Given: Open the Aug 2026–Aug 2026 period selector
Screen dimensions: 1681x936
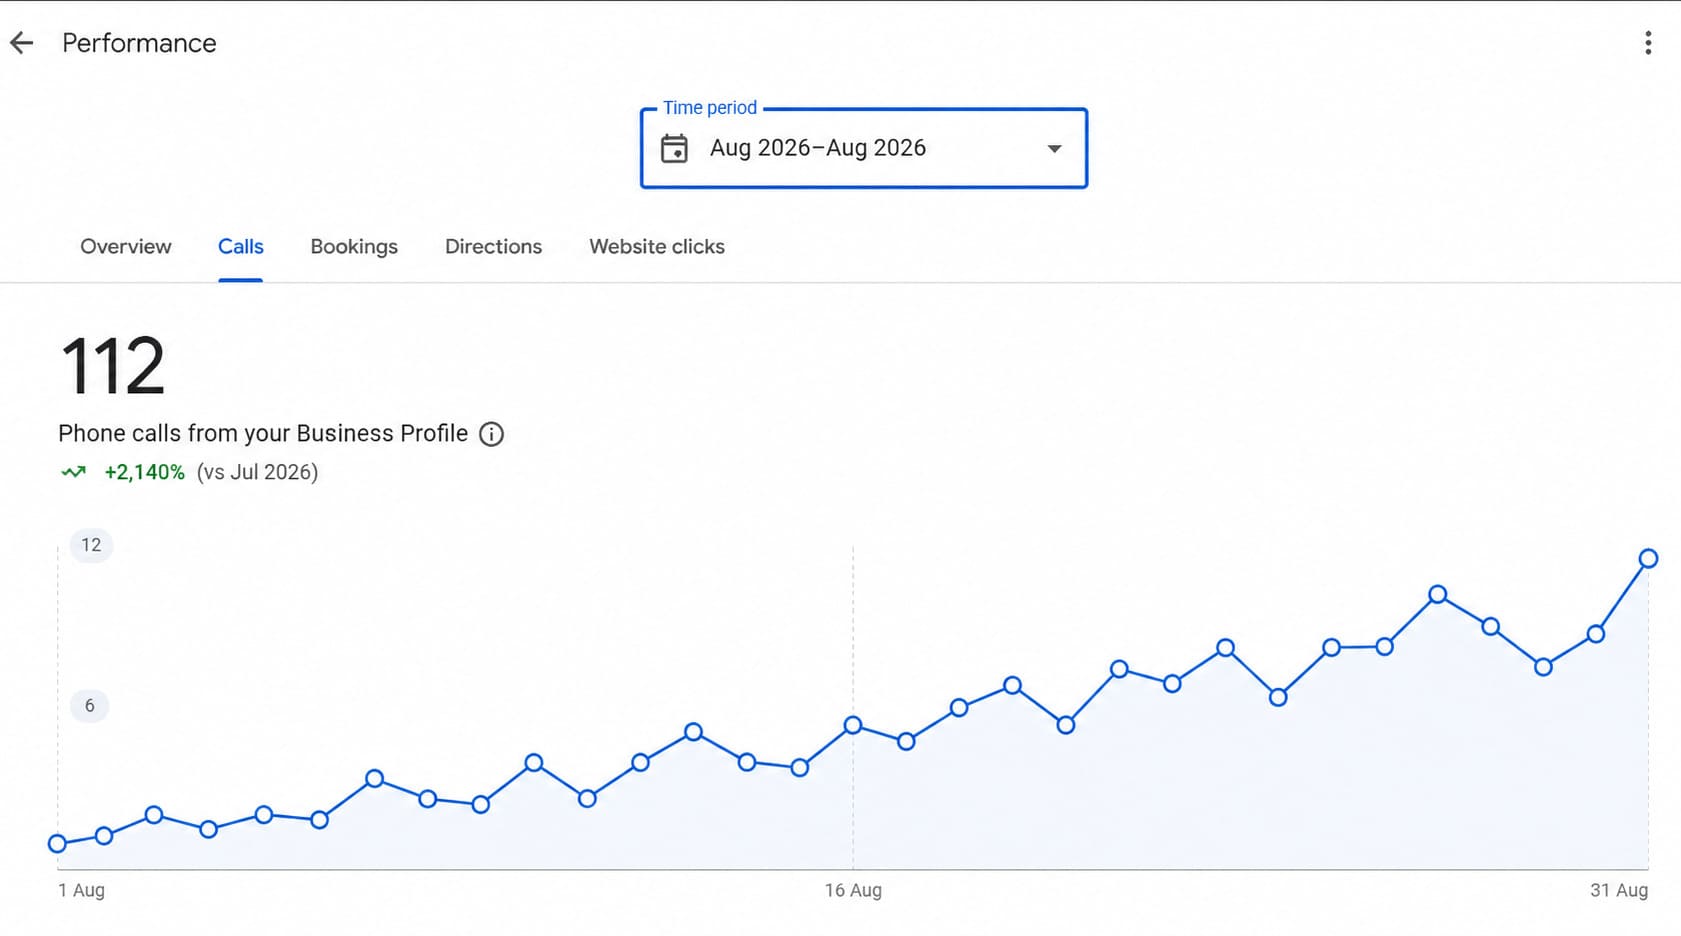Looking at the screenshot, I should pos(864,148).
